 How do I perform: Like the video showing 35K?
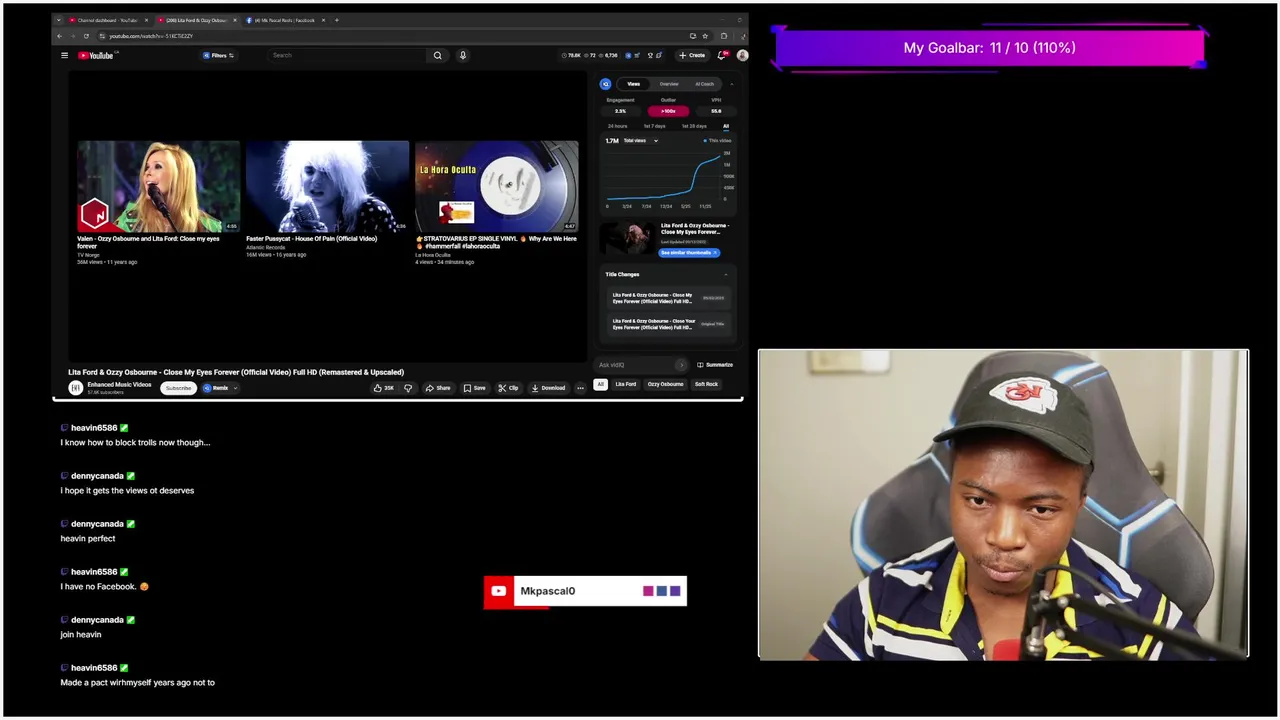coord(384,388)
